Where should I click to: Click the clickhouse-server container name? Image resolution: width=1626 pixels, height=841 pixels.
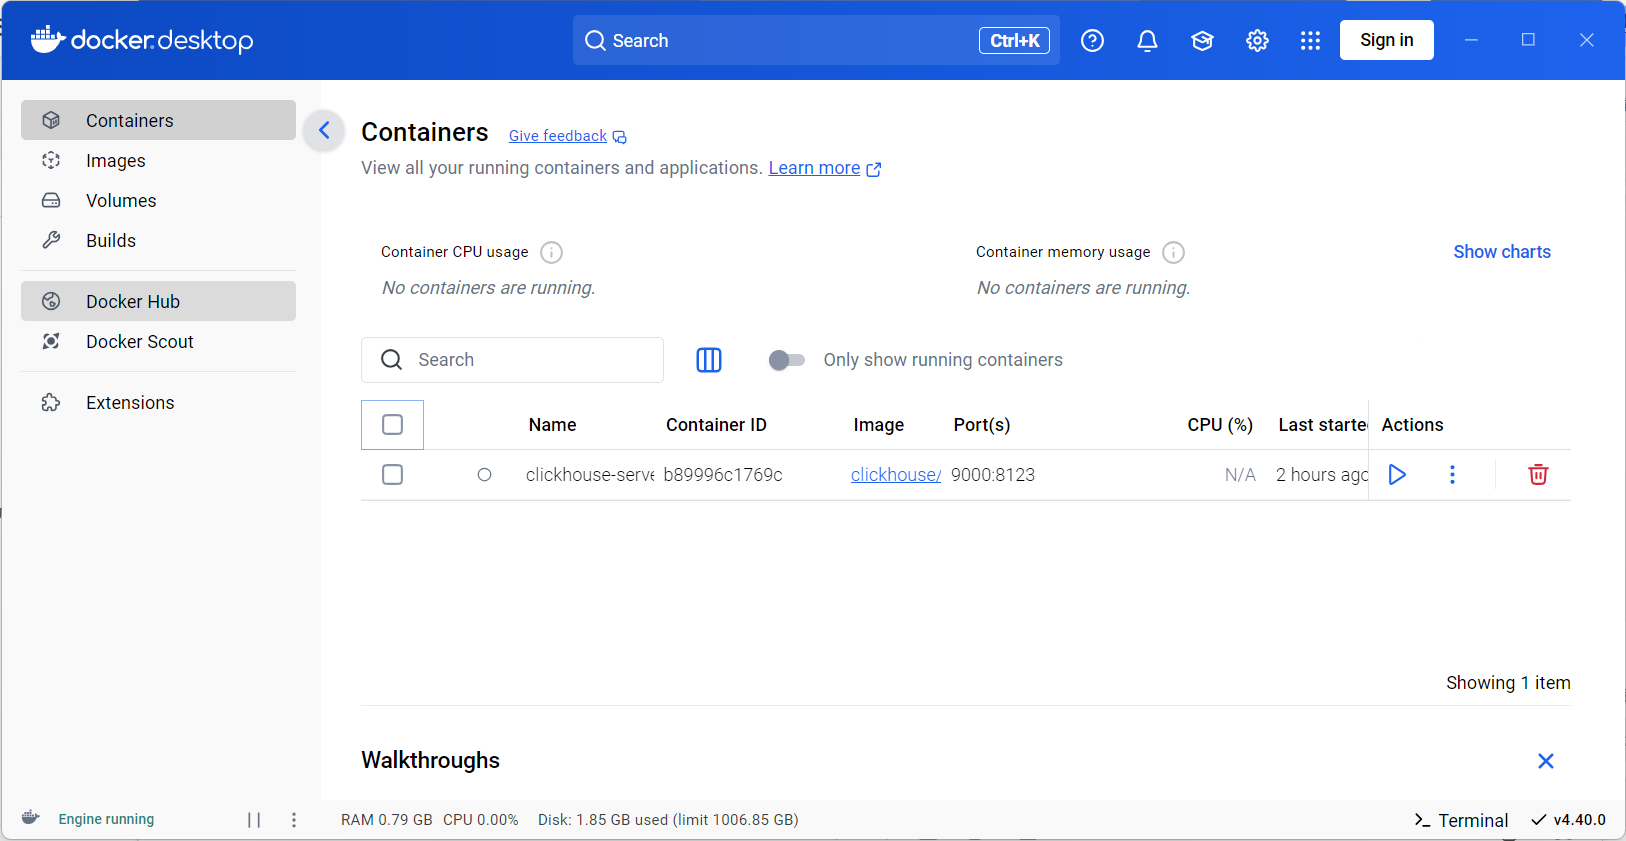[590, 475]
